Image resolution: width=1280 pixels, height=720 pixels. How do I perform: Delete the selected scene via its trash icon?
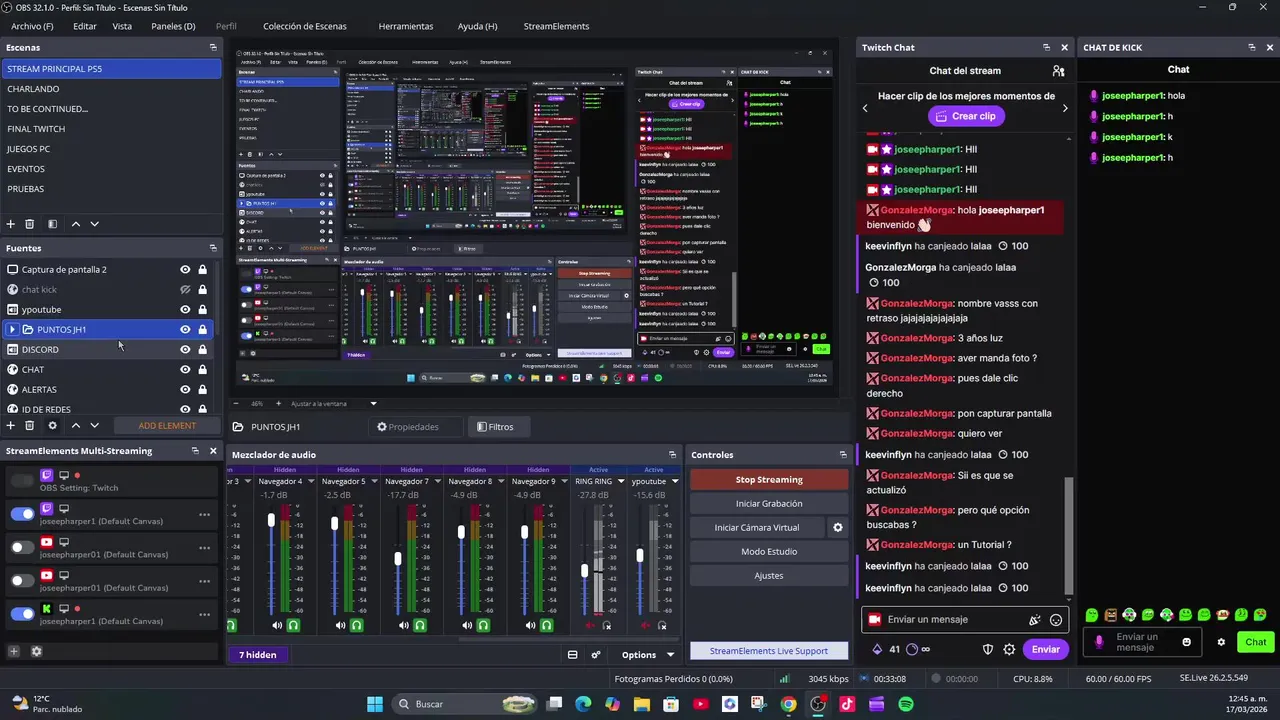click(30, 224)
